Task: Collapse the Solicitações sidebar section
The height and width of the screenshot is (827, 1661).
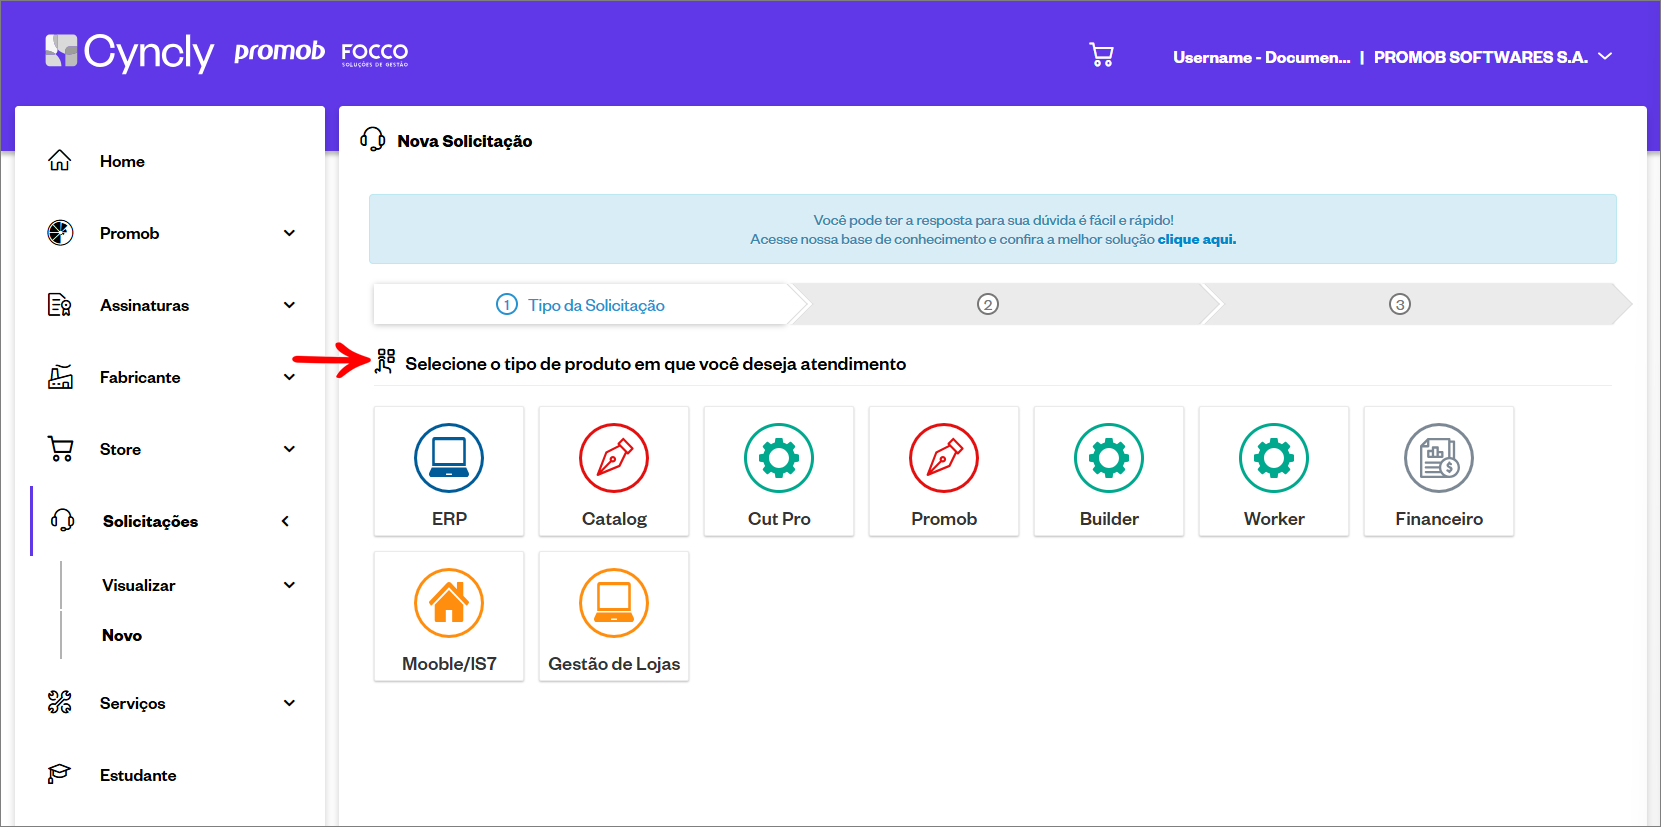Action: [285, 521]
